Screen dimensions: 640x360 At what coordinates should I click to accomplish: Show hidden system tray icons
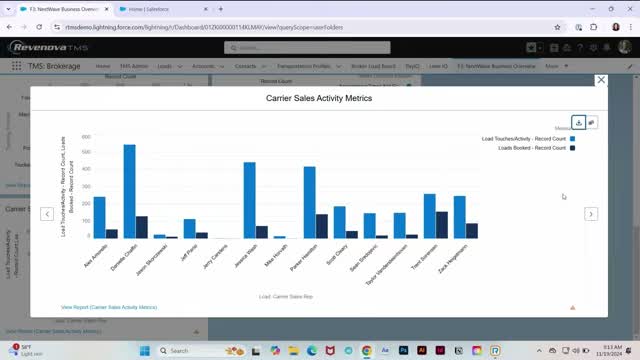coord(539,351)
